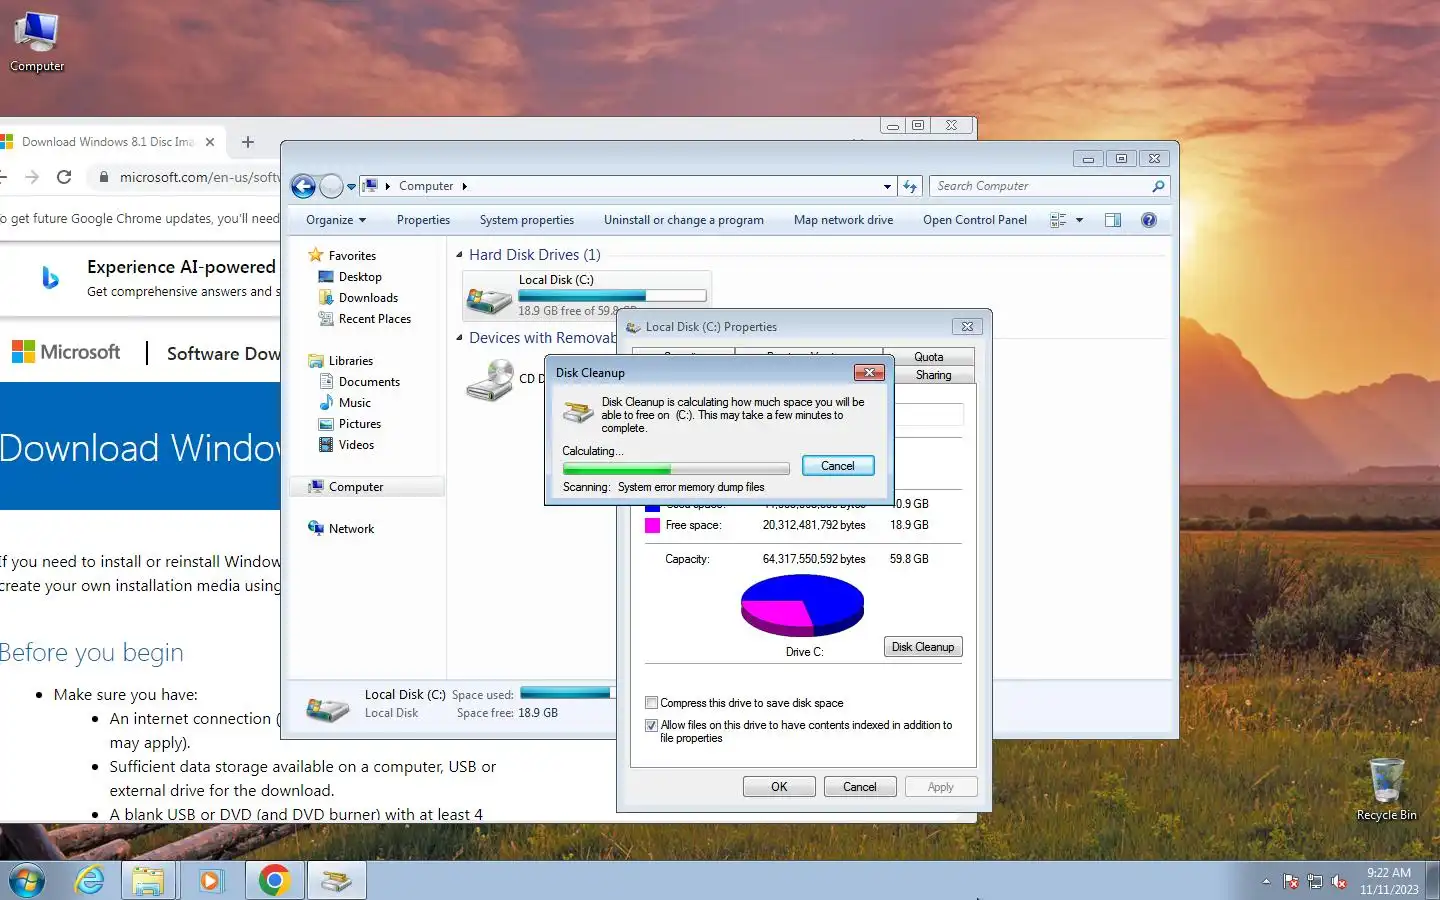The height and width of the screenshot is (900, 1440).
Task: Toggle Allow files to be indexed checkbox
Action: coord(651,725)
